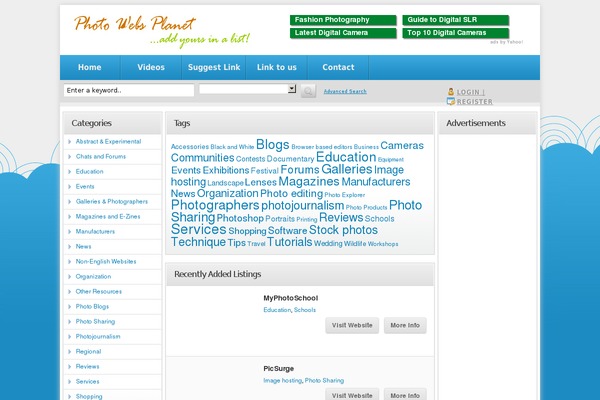Open Latest Digital Camera ad

(x=343, y=33)
